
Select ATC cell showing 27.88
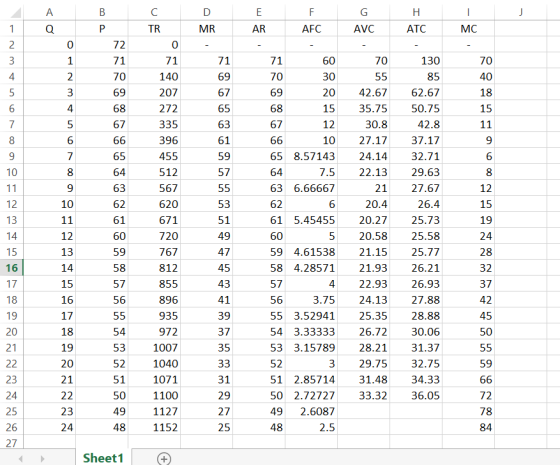tap(416, 300)
